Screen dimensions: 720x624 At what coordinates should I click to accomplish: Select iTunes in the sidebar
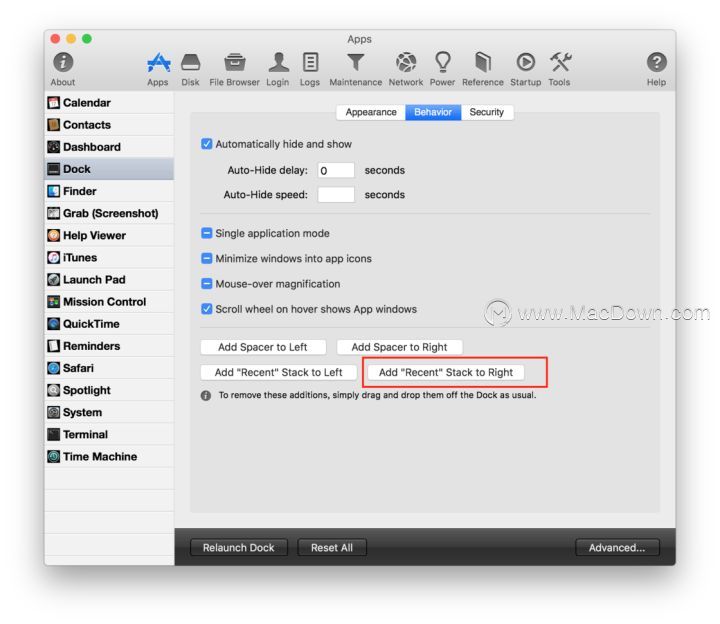[109, 257]
